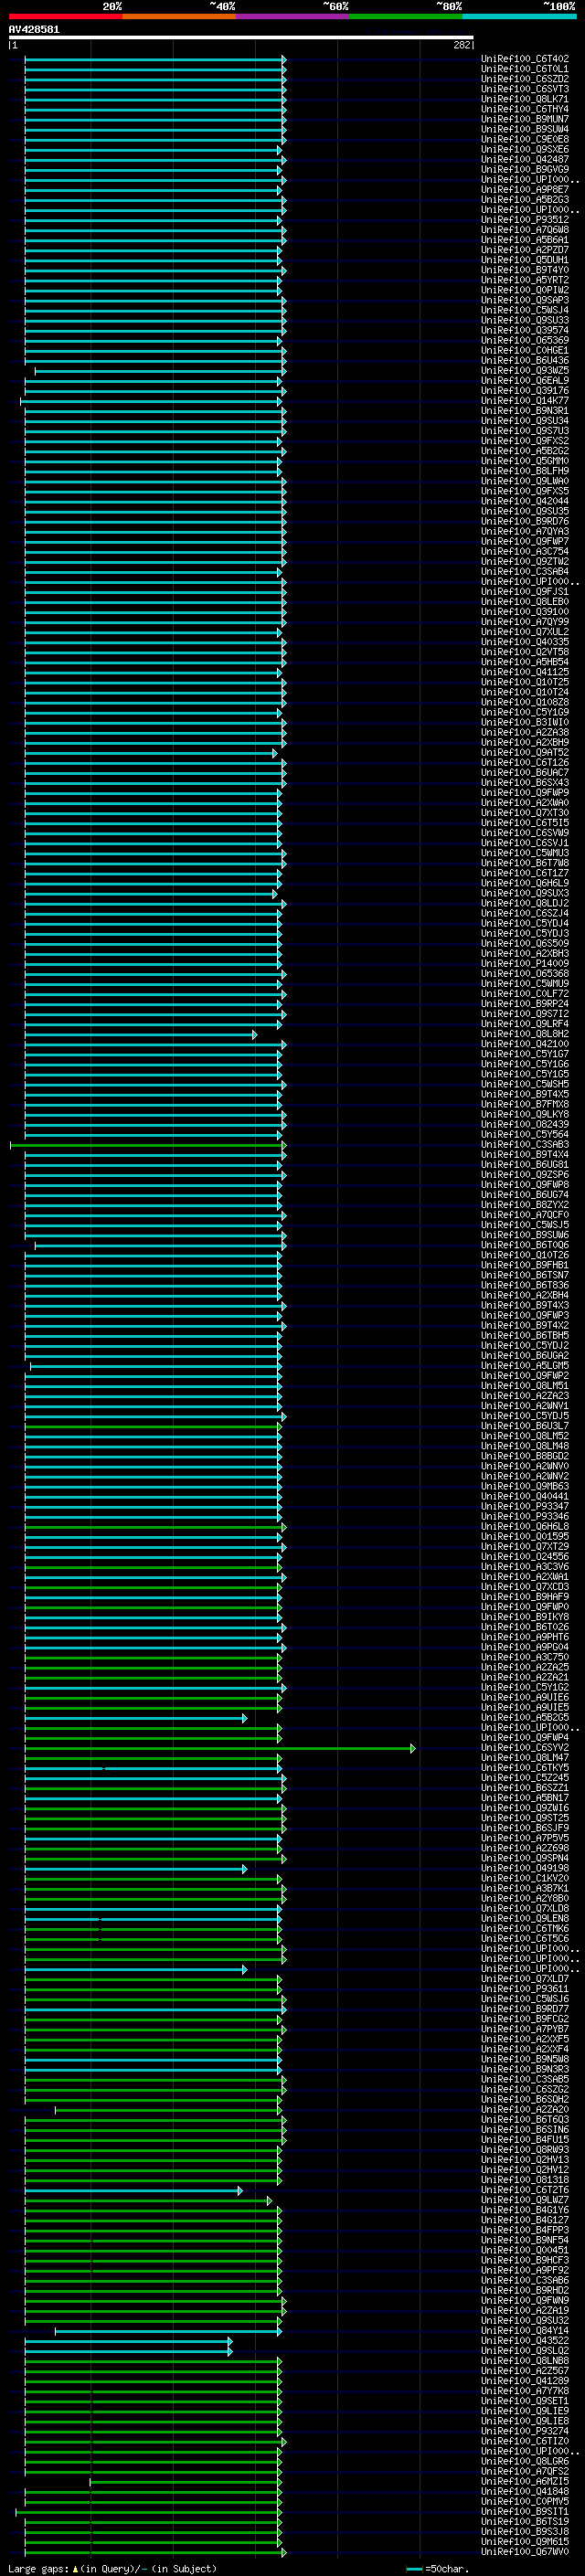Select the UniRef100_A9UIE6 label

click(x=525, y=1698)
